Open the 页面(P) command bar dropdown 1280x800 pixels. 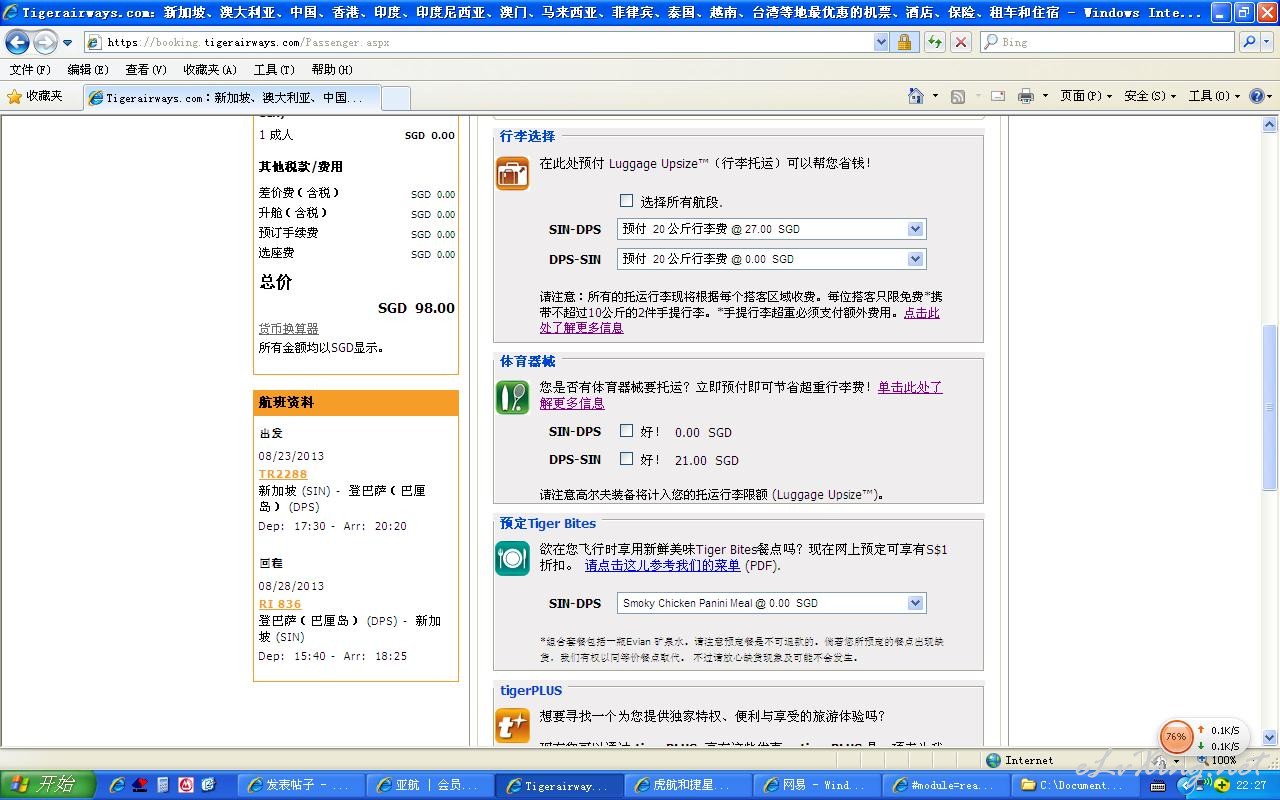pos(1086,96)
